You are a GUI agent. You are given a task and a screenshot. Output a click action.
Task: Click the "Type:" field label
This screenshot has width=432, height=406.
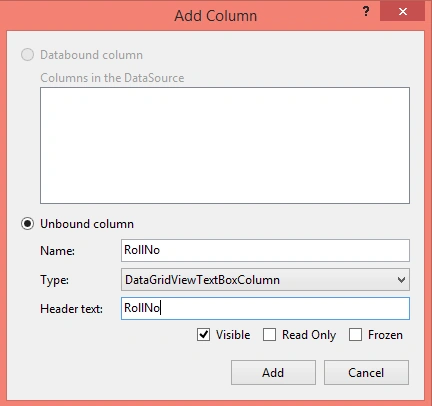click(x=54, y=280)
